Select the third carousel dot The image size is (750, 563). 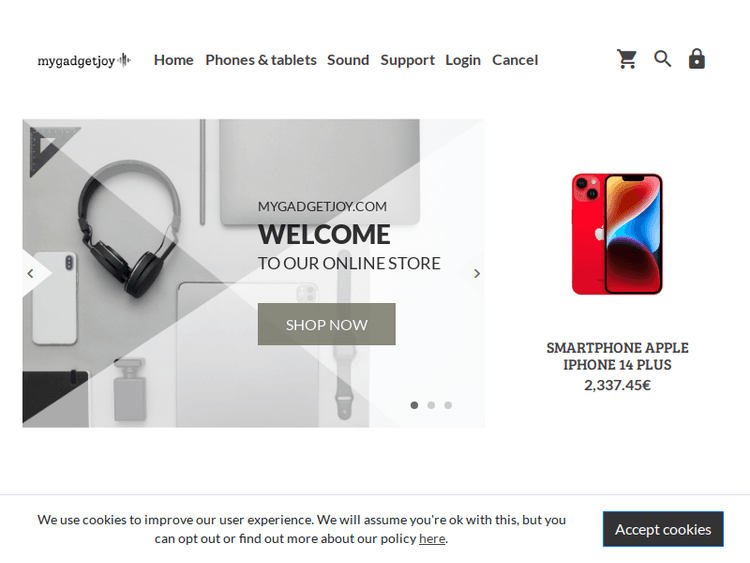point(448,405)
